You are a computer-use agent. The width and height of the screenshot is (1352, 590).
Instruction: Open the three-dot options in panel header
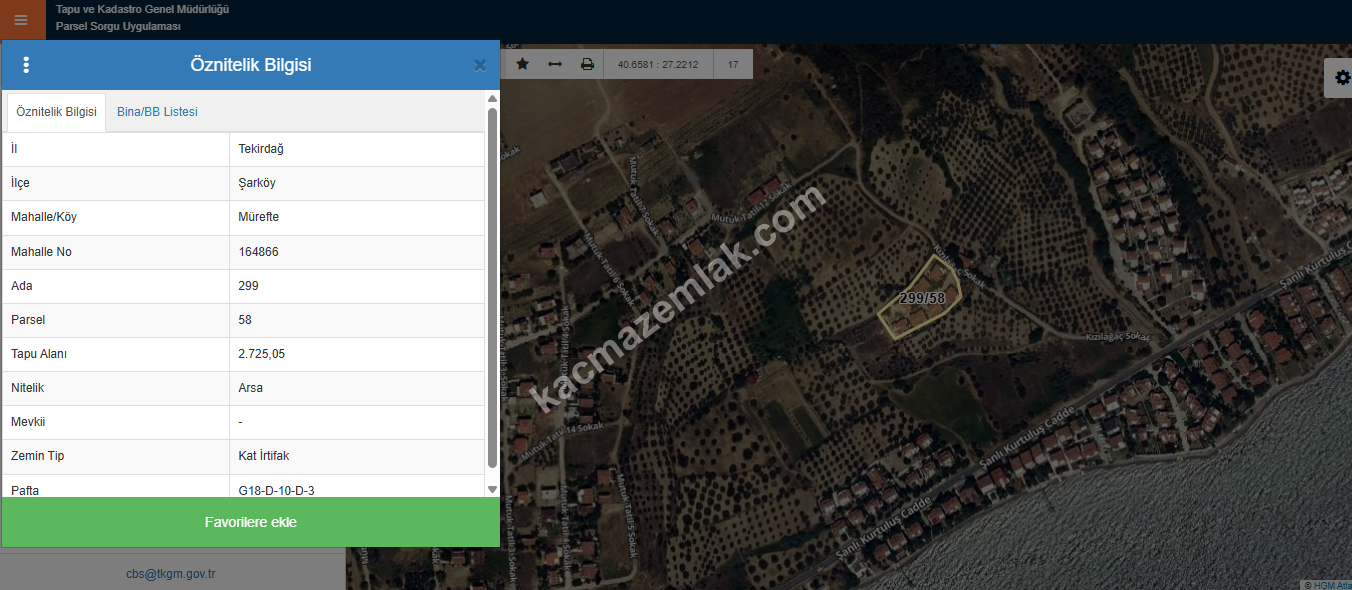pos(26,65)
